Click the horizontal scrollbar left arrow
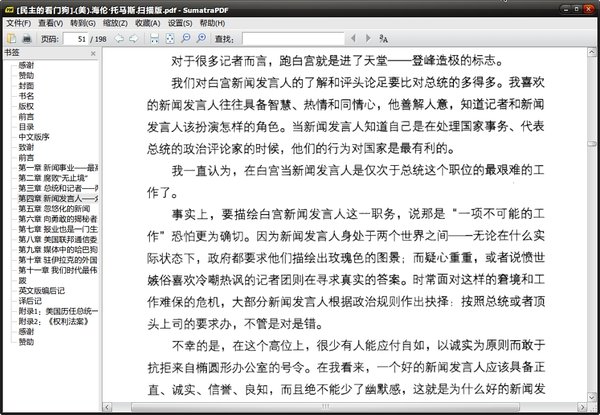 click(108, 407)
